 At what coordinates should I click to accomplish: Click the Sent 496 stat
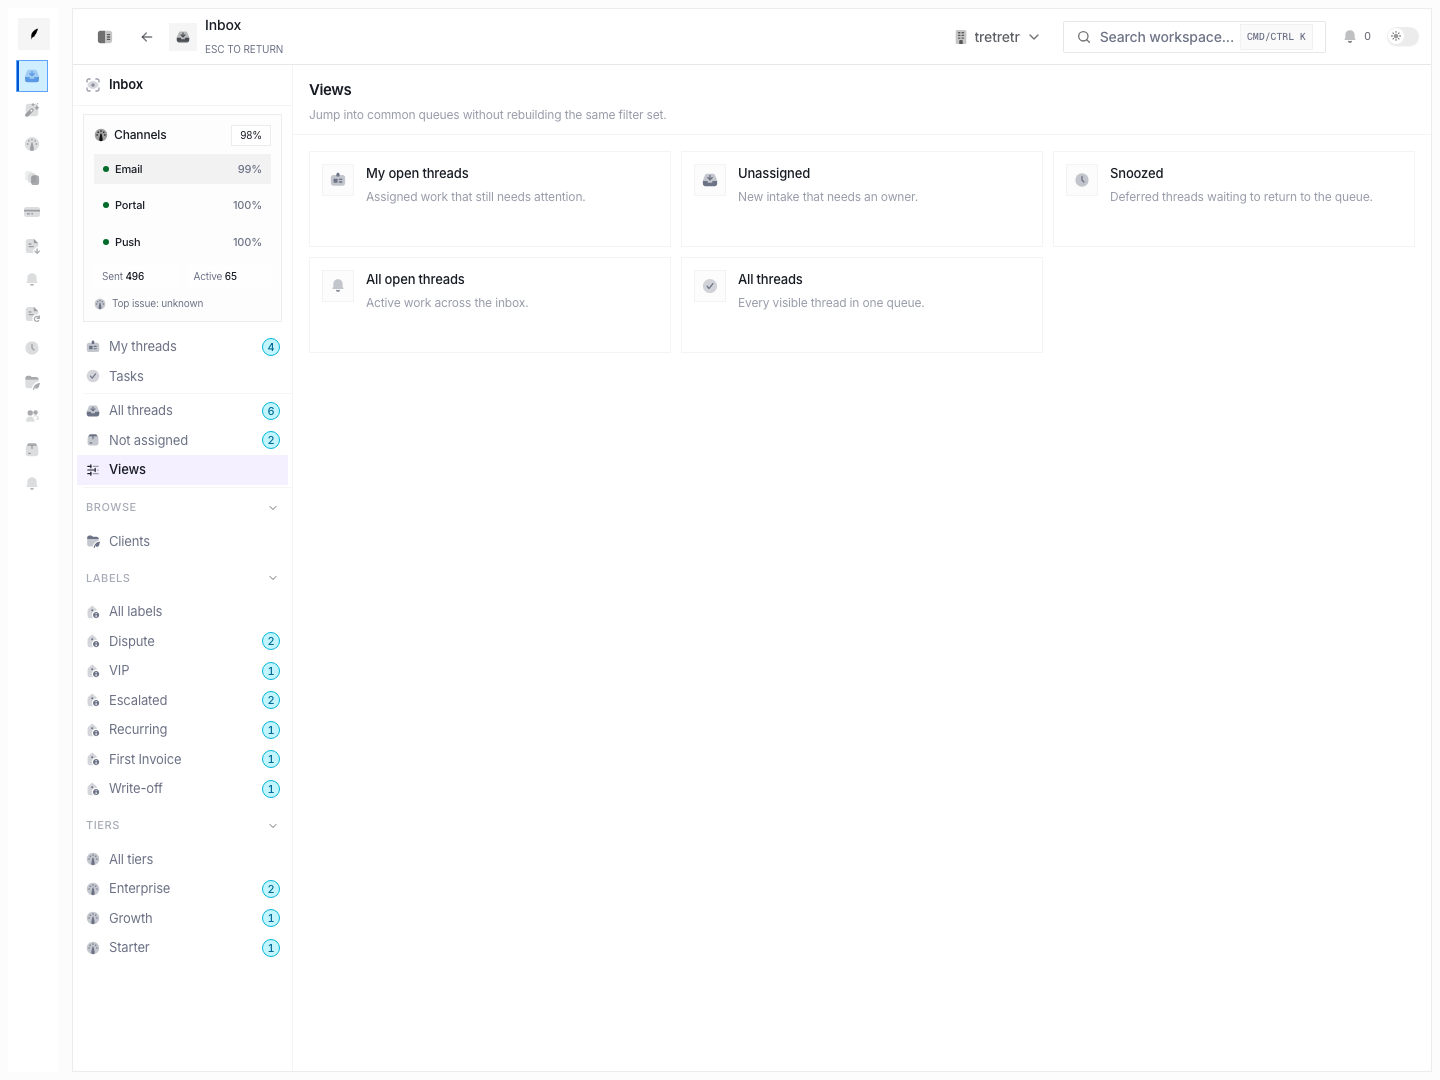coord(123,277)
